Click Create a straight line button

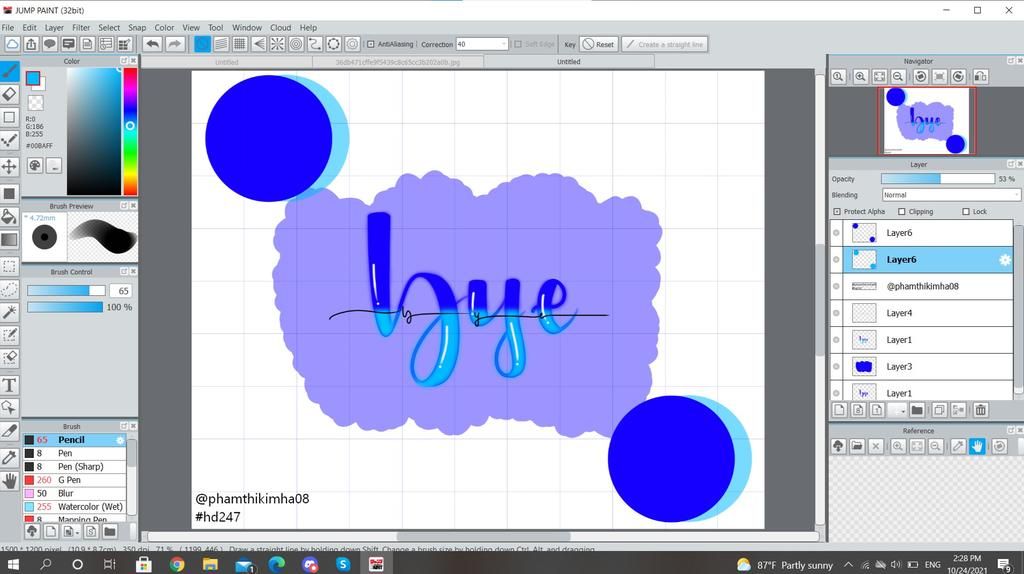tap(664, 44)
